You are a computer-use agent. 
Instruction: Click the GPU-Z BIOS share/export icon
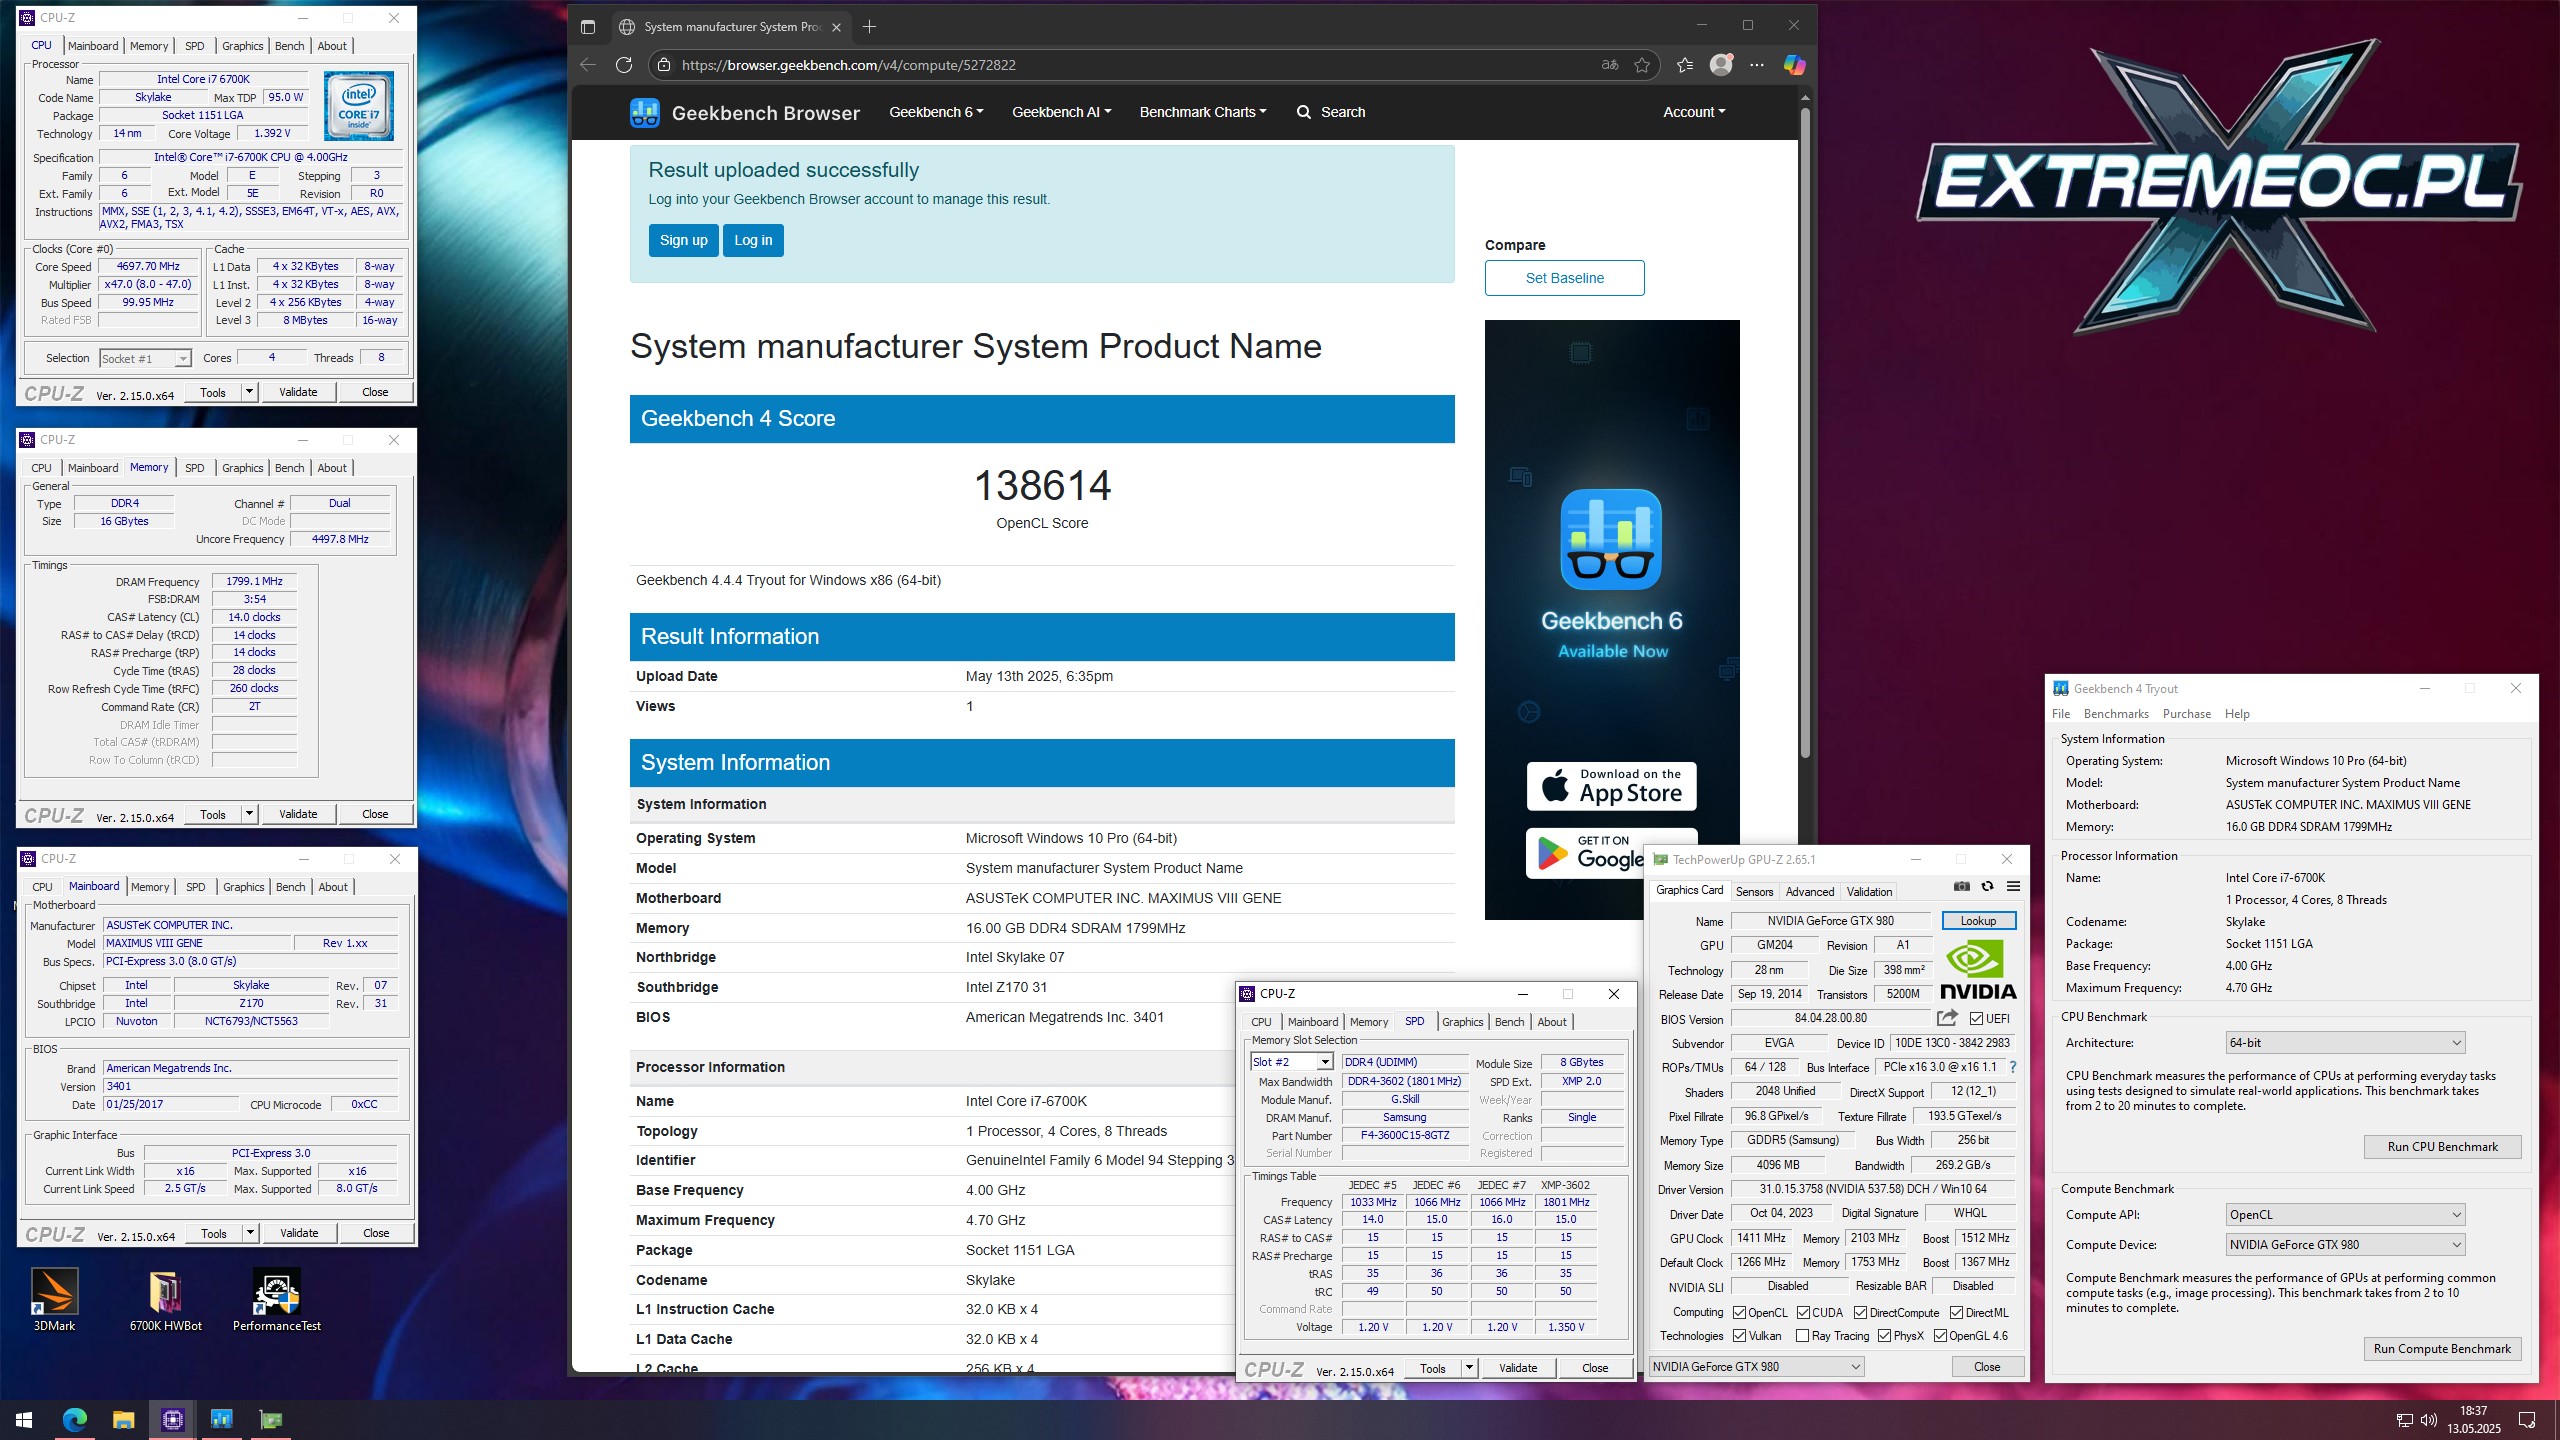[x=1947, y=1018]
